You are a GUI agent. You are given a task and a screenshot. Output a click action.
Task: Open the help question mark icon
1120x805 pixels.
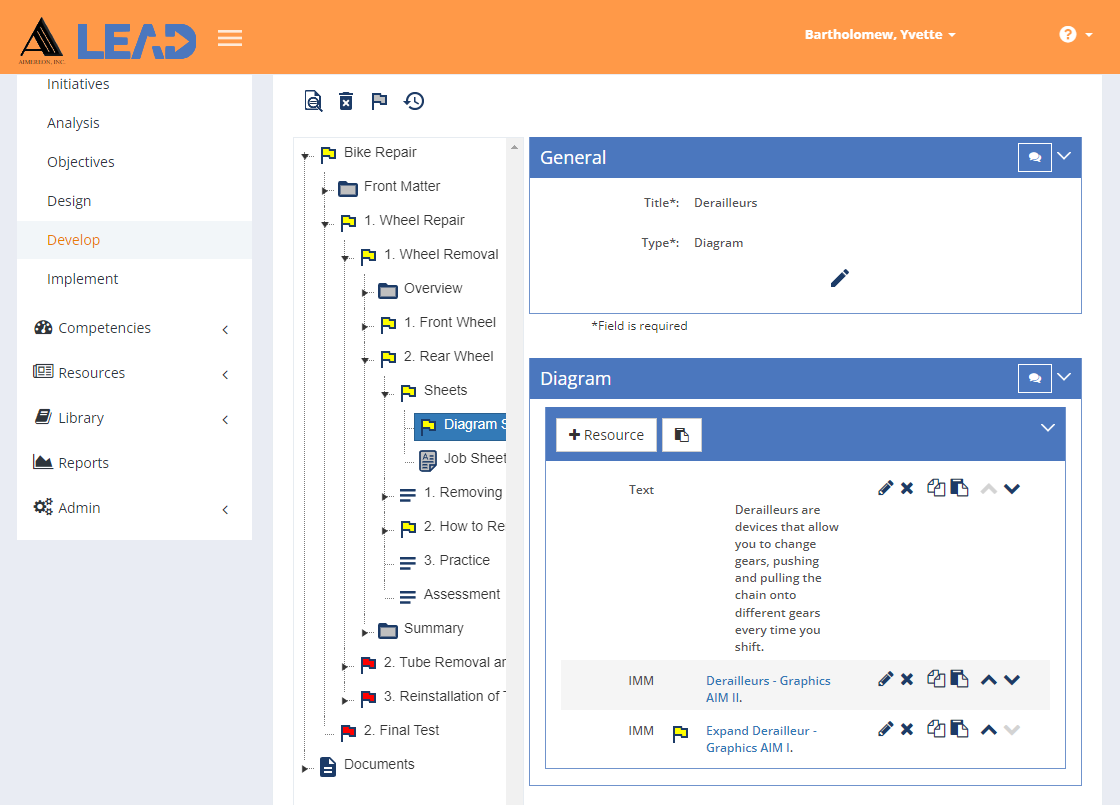click(x=1068, y=34)
